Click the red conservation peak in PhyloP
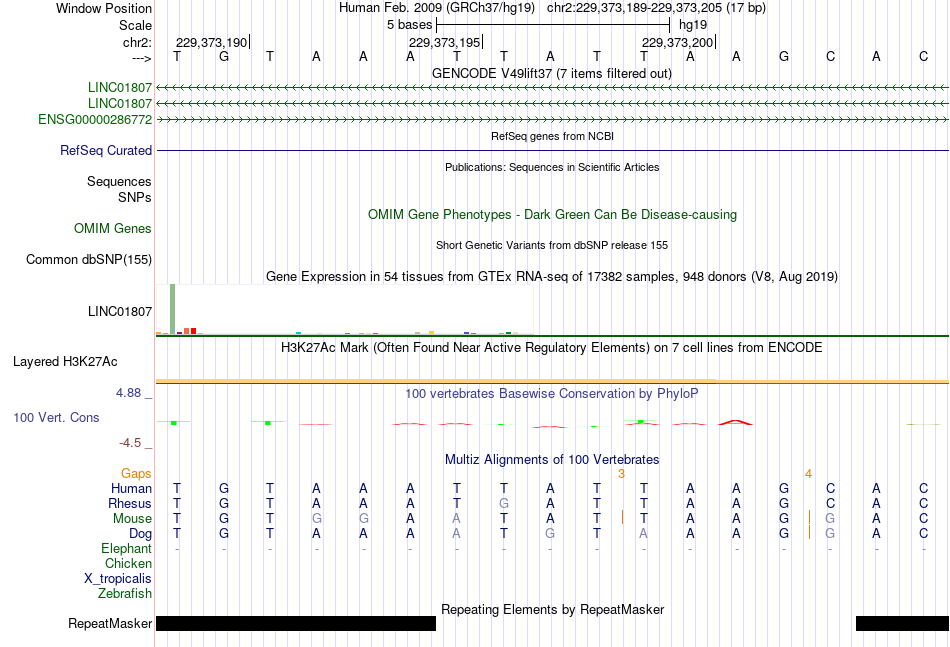The image size is (950, 647). [736, 422]
